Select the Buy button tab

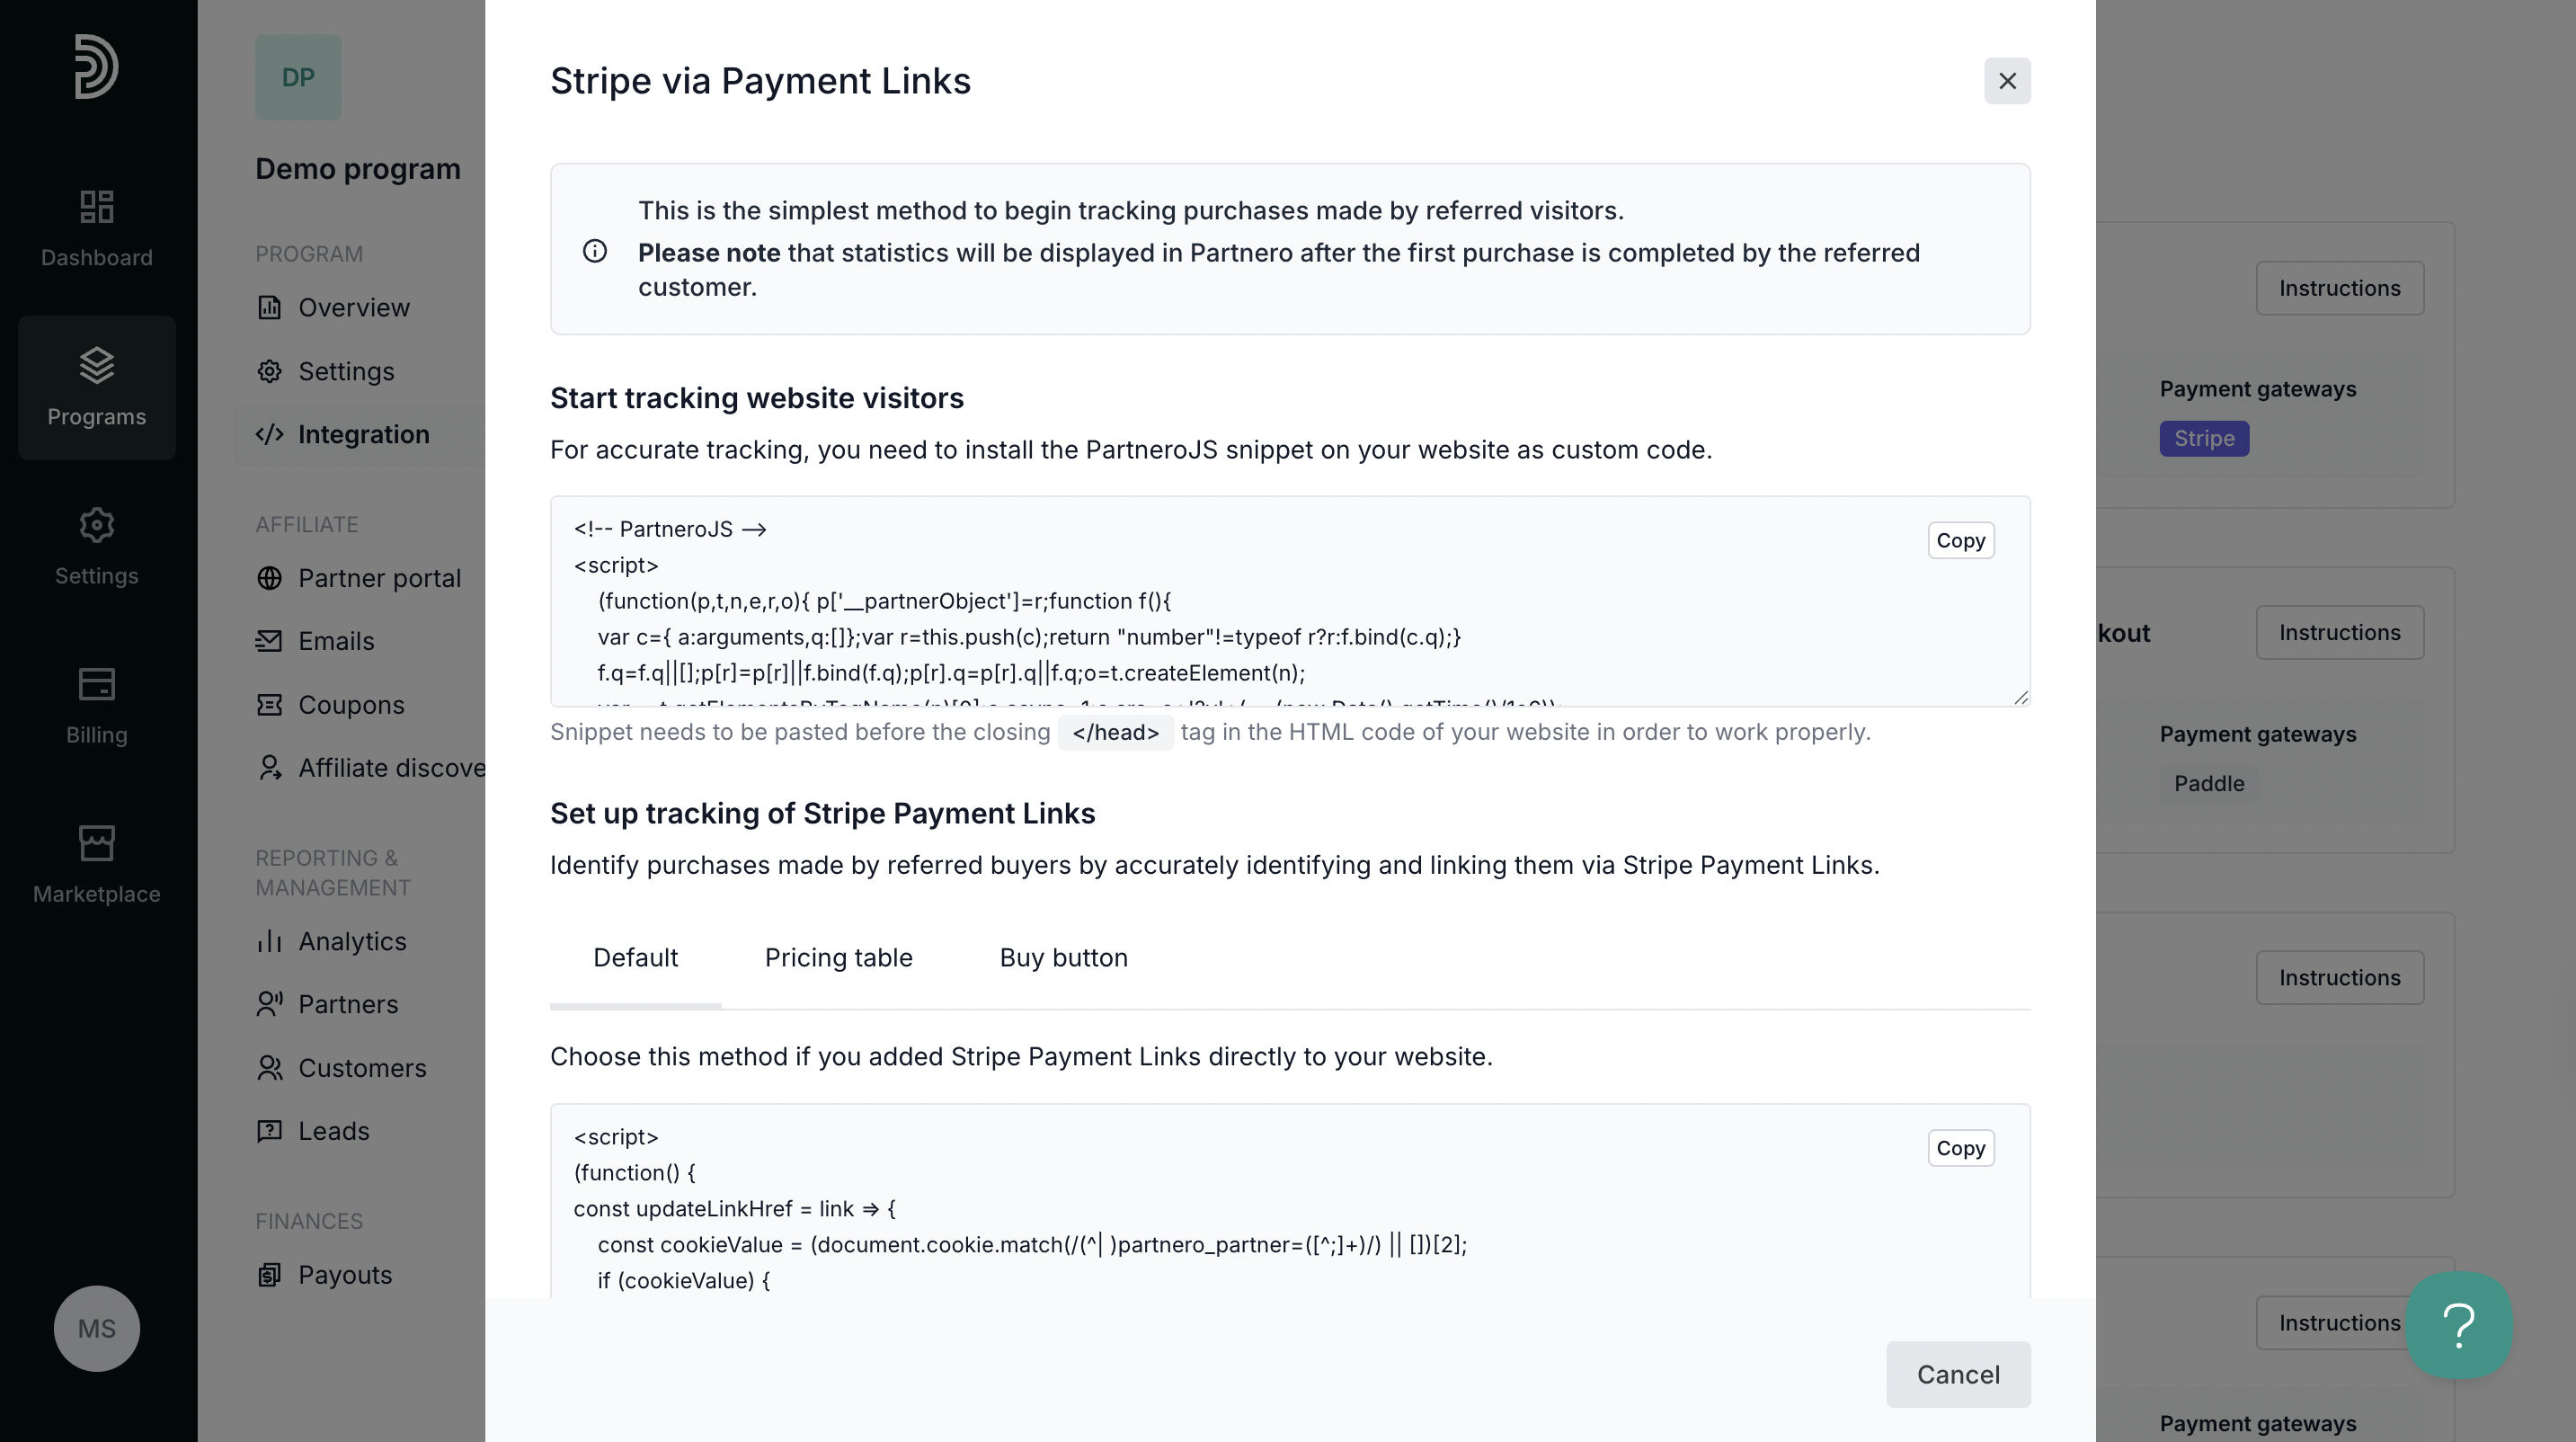coord(1063,958)
